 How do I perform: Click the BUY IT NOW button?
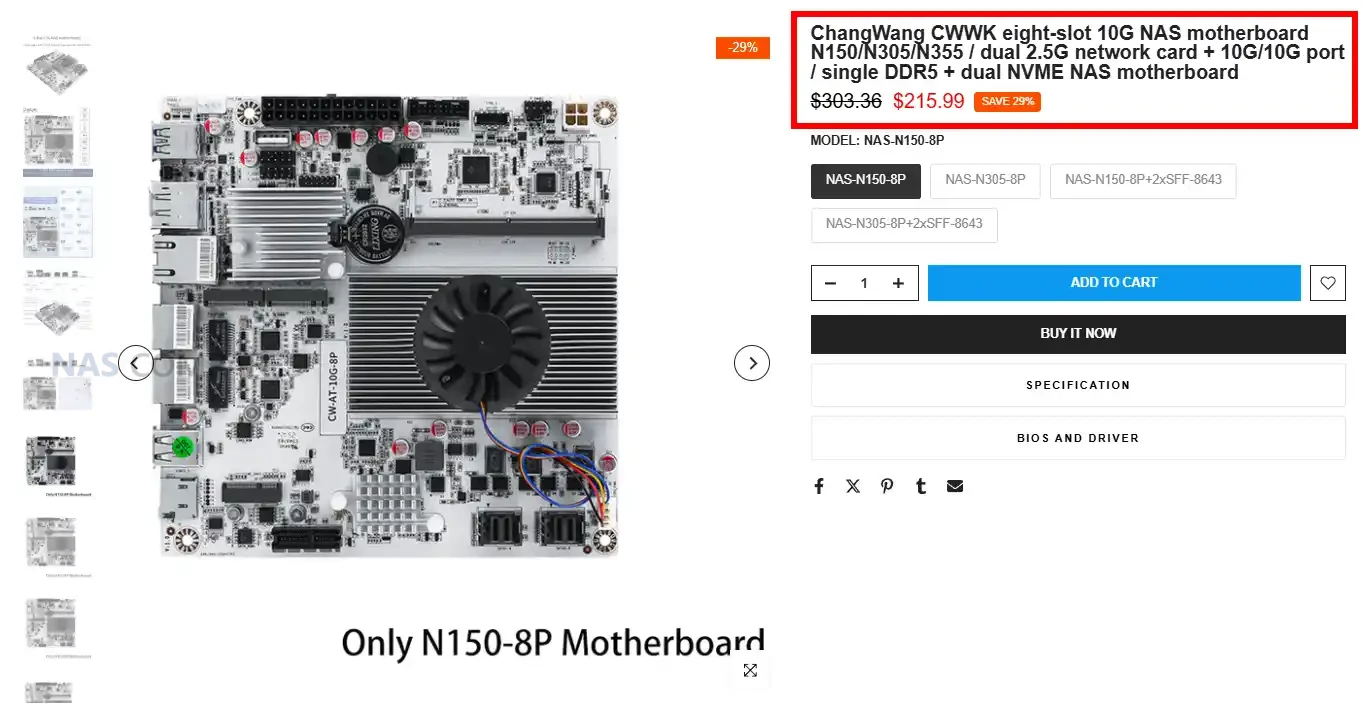coord(1078,334)
